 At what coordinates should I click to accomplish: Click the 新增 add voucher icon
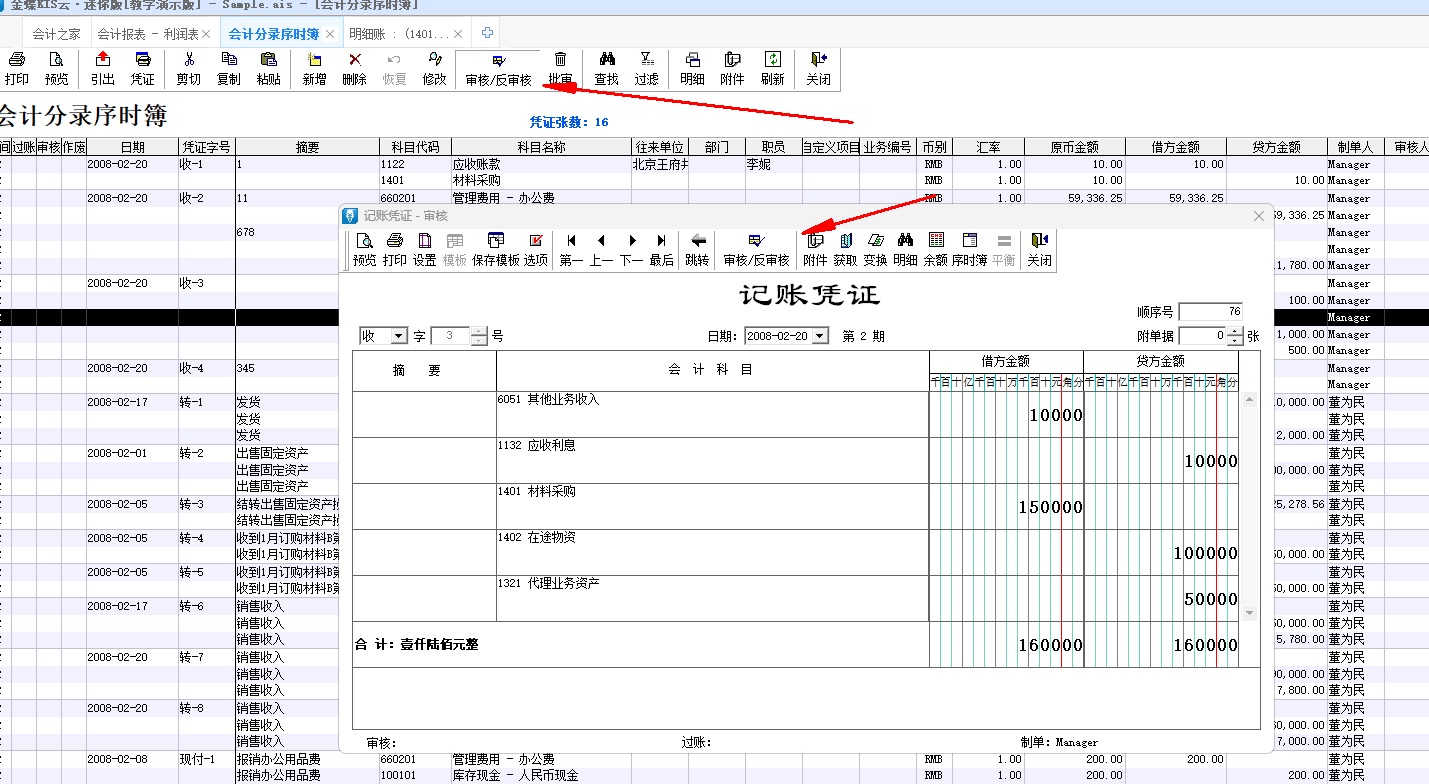315,69
